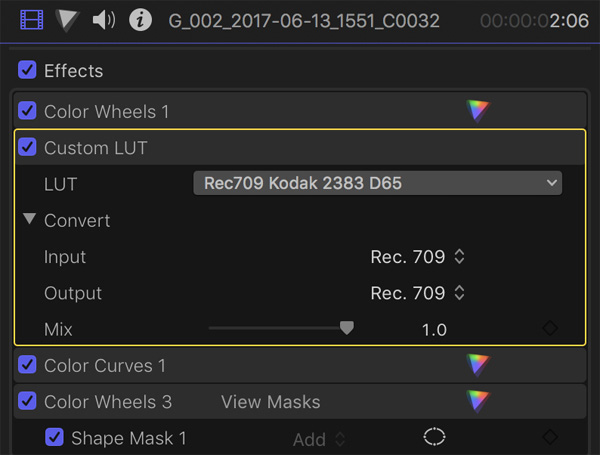Uncheck Color Wheels 1 checkbox
This screenshot has height=455, width=600.
coord(27,111)
